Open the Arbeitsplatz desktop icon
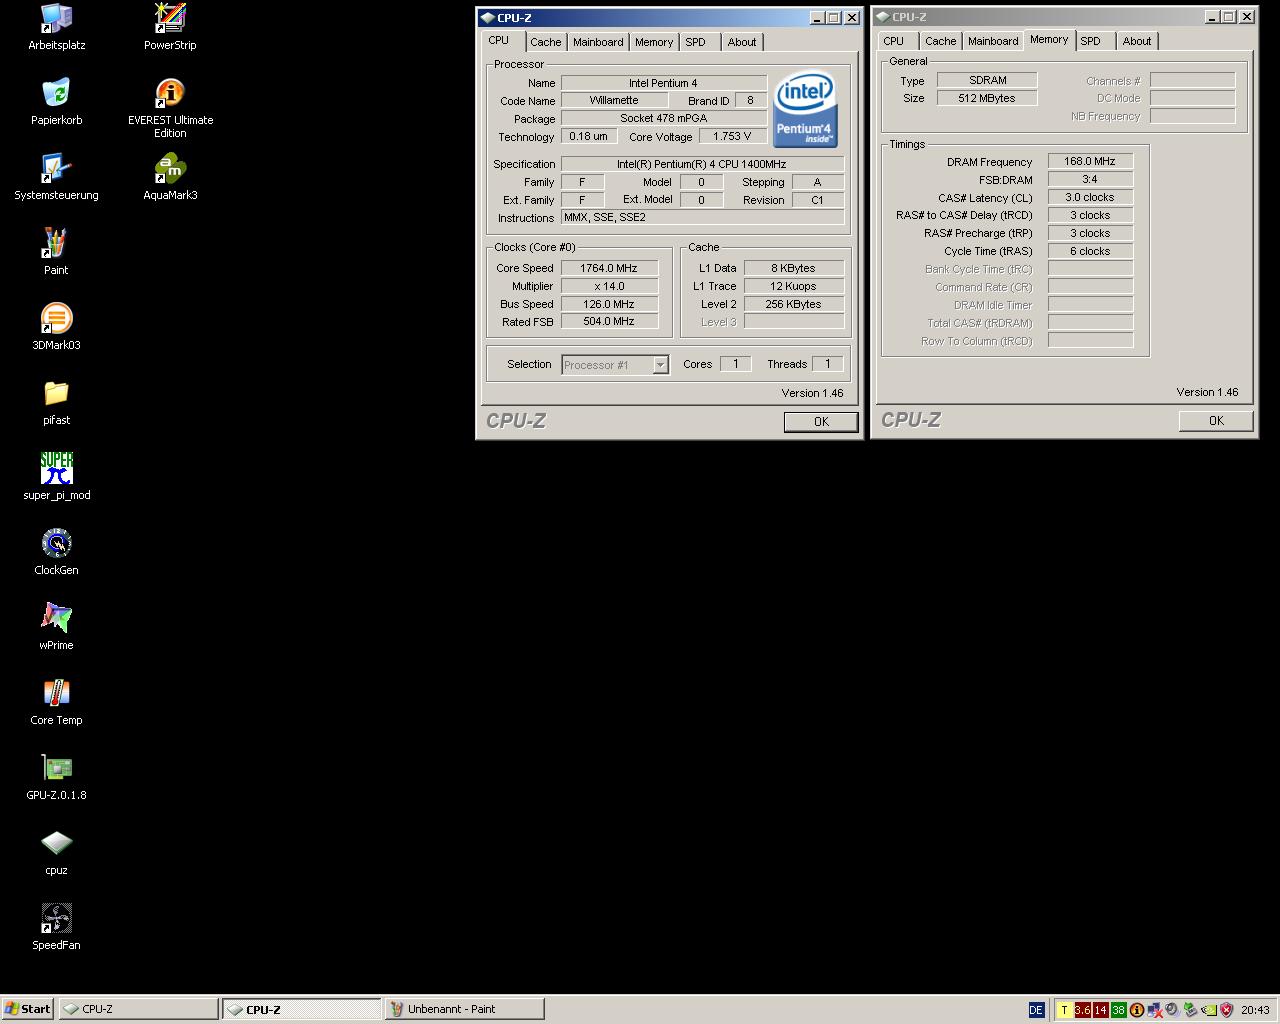1280x1024 pixels. pos(56,26)
